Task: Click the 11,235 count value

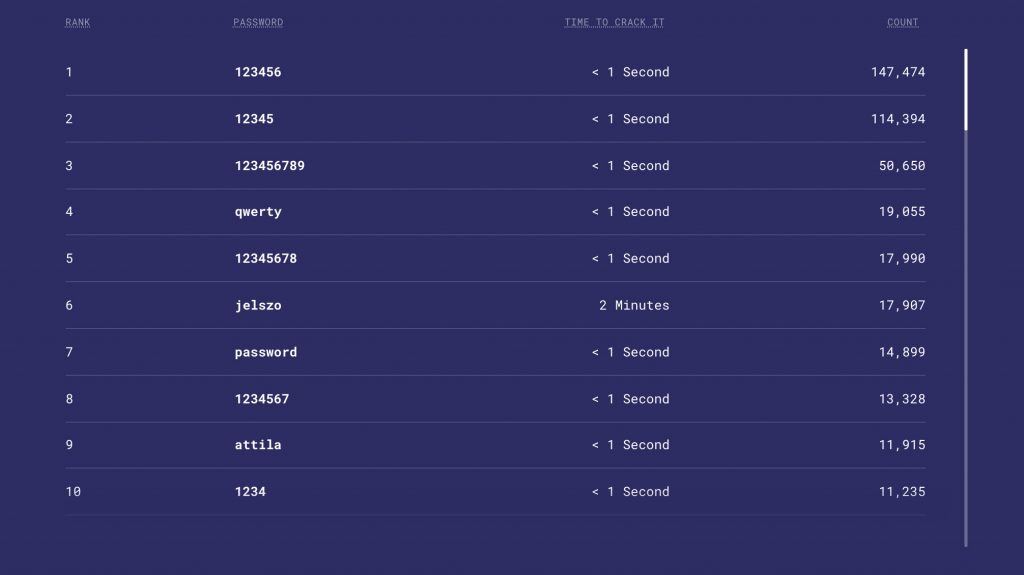Action: coord(902,492)
